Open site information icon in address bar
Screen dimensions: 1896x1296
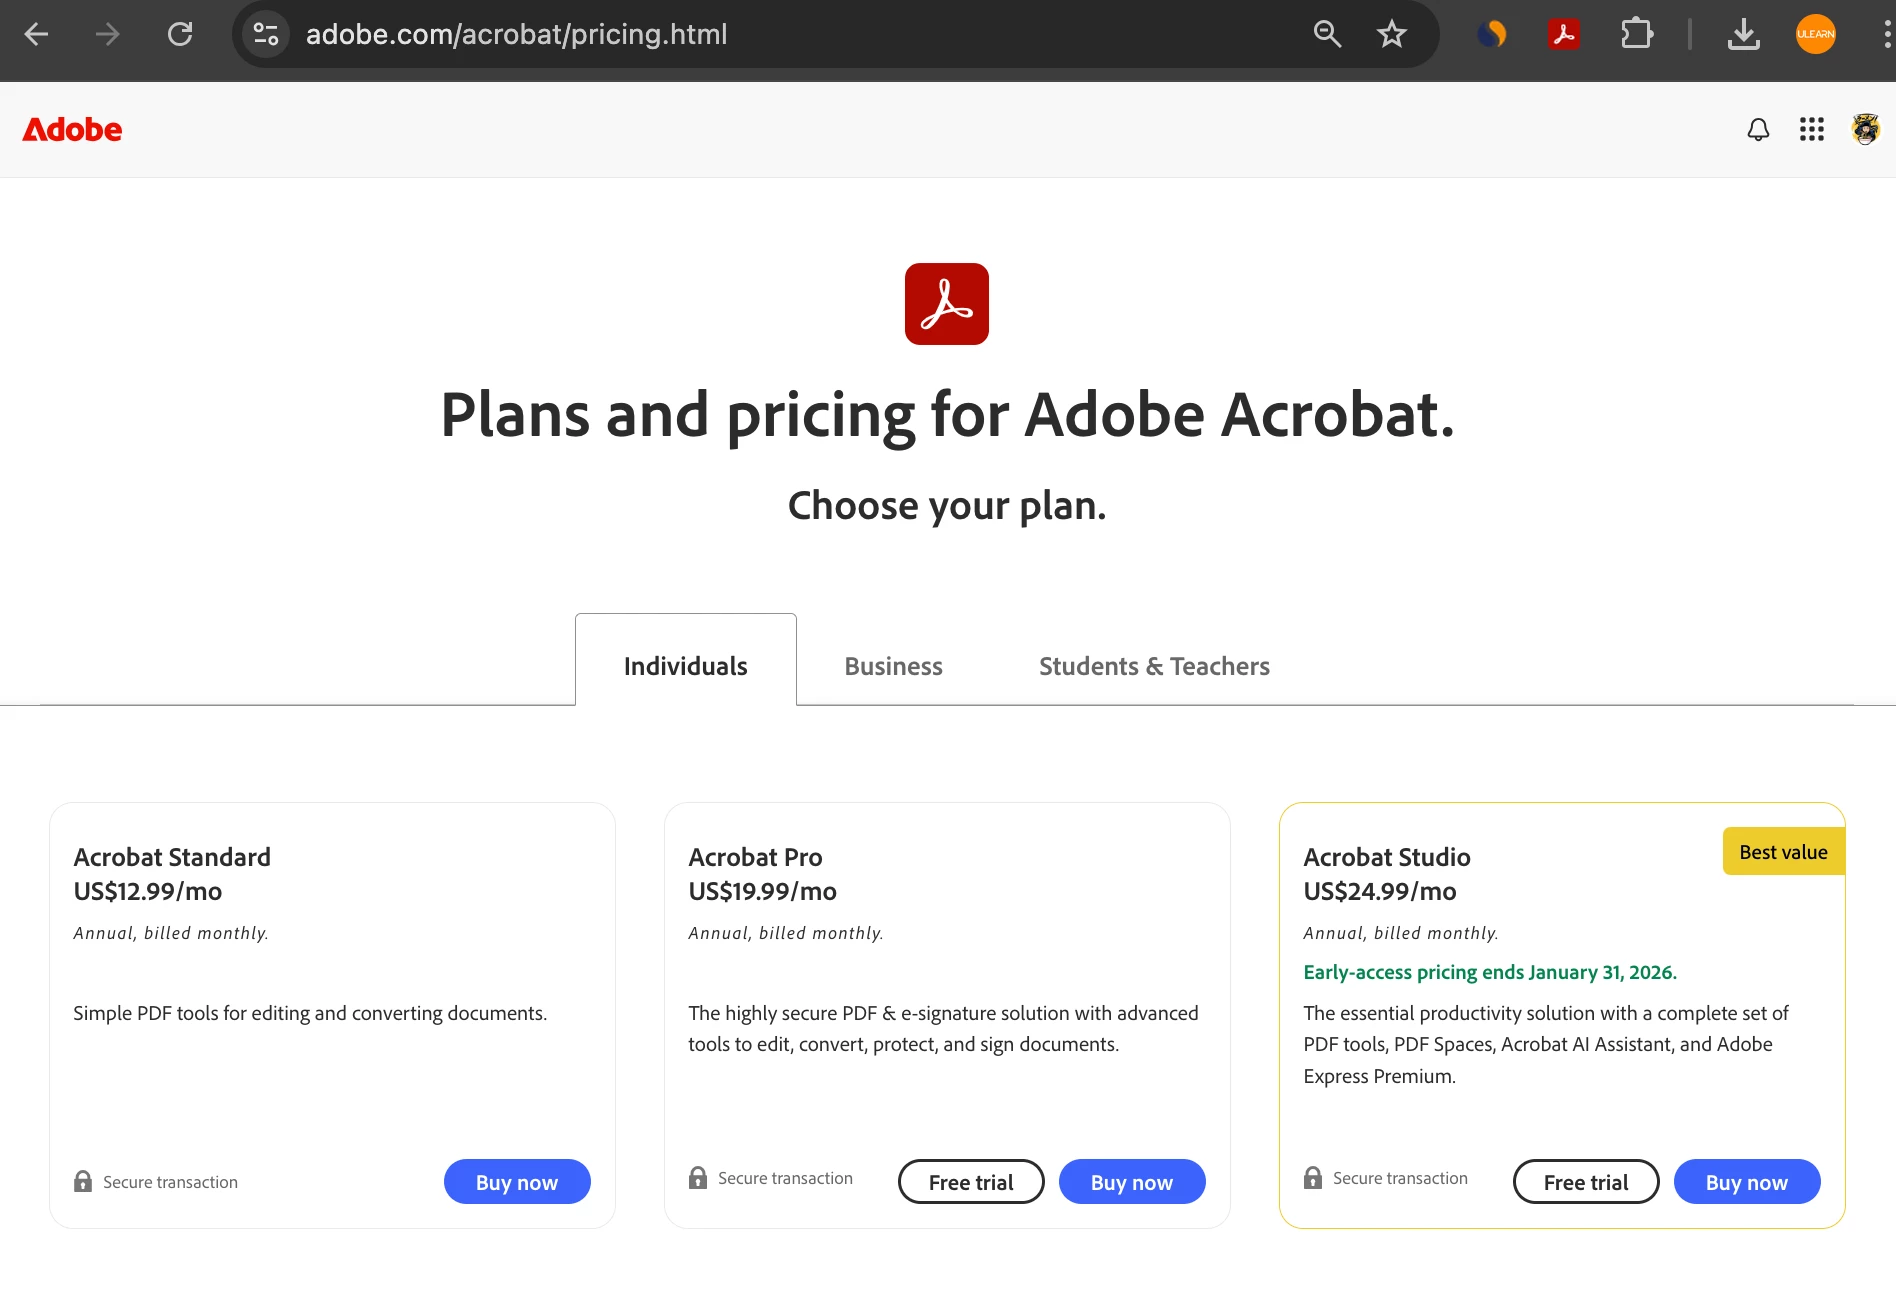pos(266,34)
